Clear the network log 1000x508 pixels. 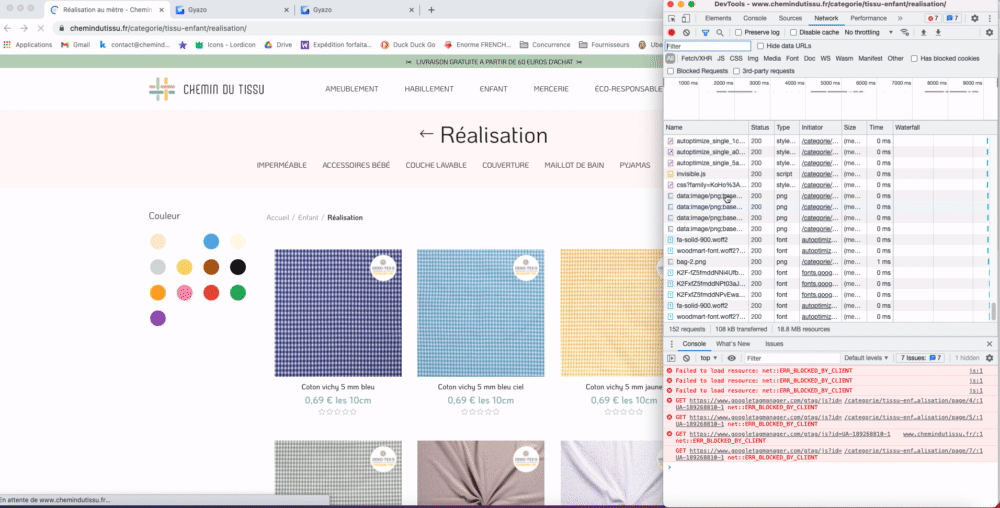[686, 33]
